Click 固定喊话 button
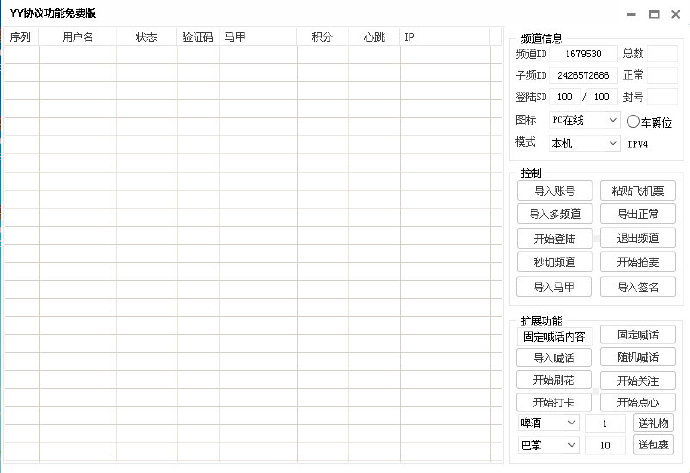Viewport: 690px width, 473px height. (638, 335)
